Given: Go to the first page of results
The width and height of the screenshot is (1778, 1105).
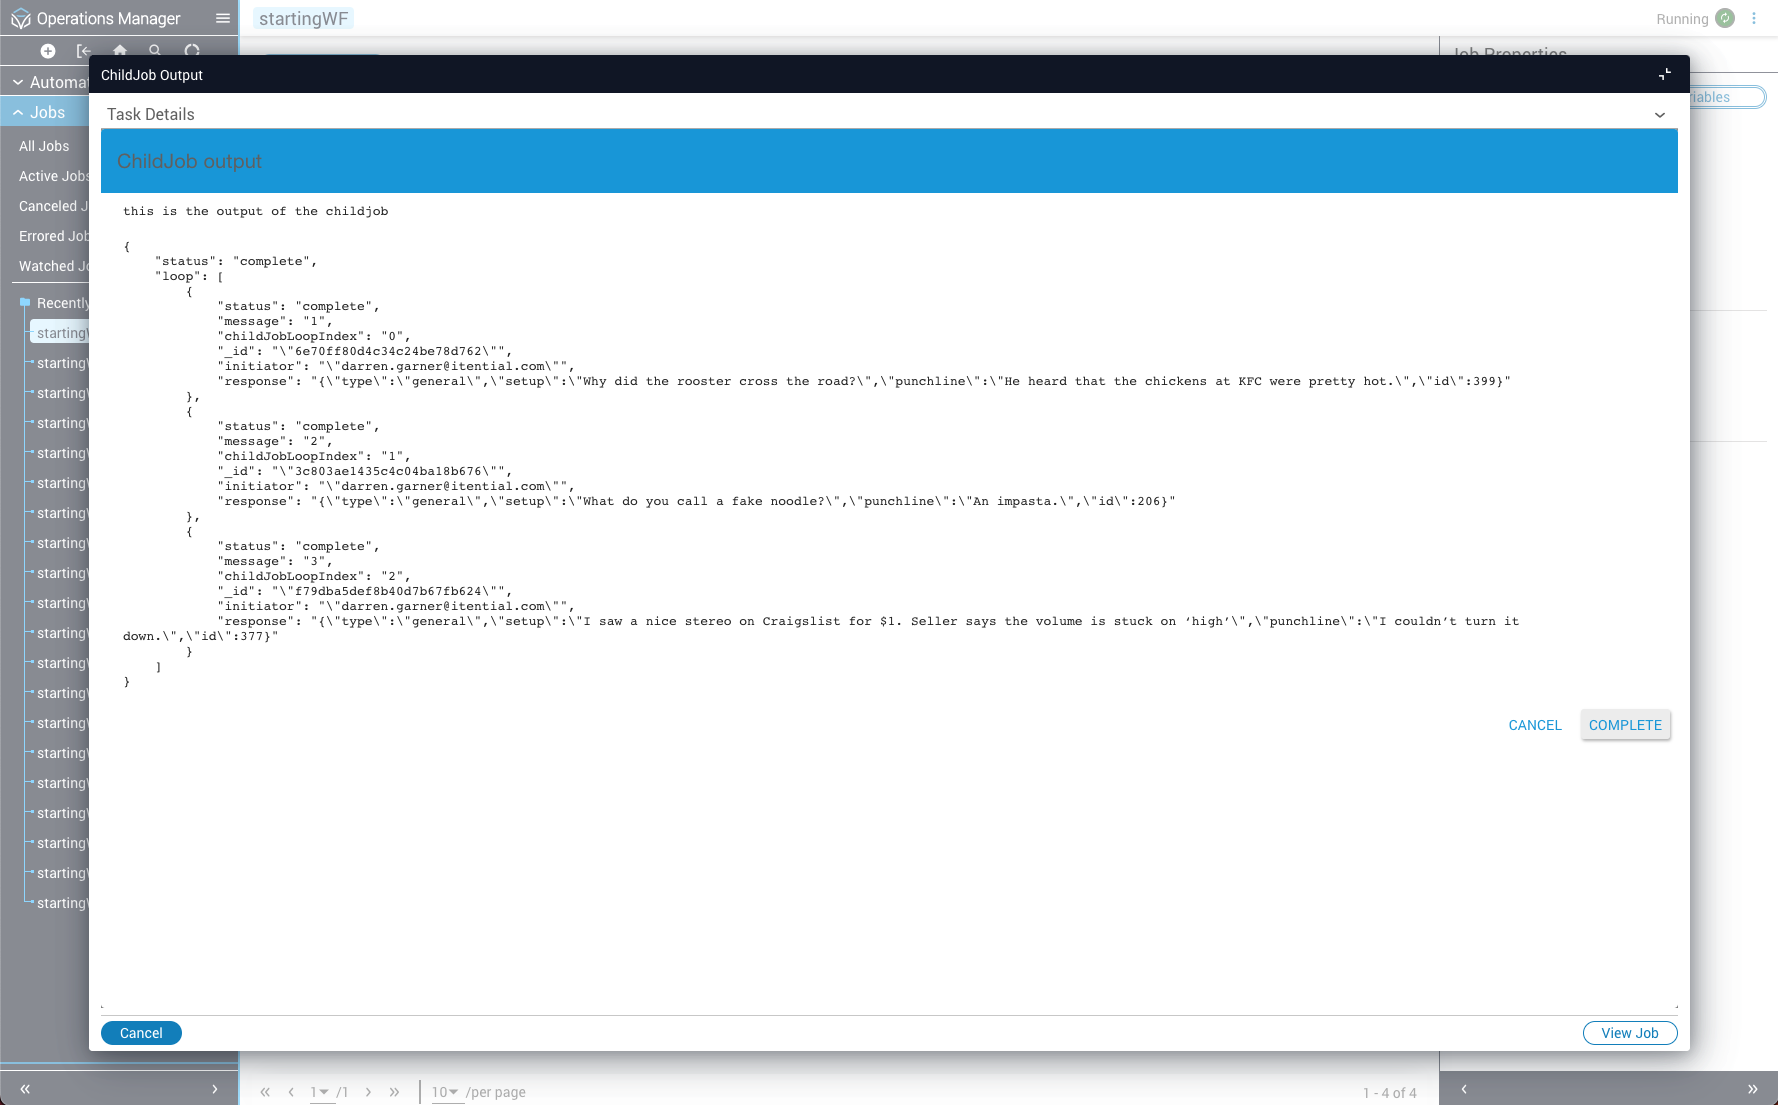Looking at the screenshot, I should pyautogui.click(x=265, y=1092).
